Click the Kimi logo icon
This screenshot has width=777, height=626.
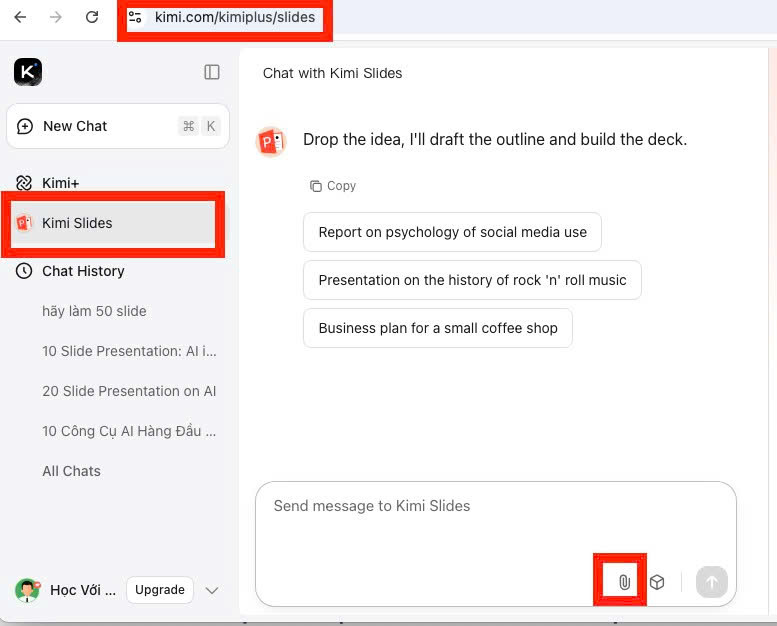(28, 72)
